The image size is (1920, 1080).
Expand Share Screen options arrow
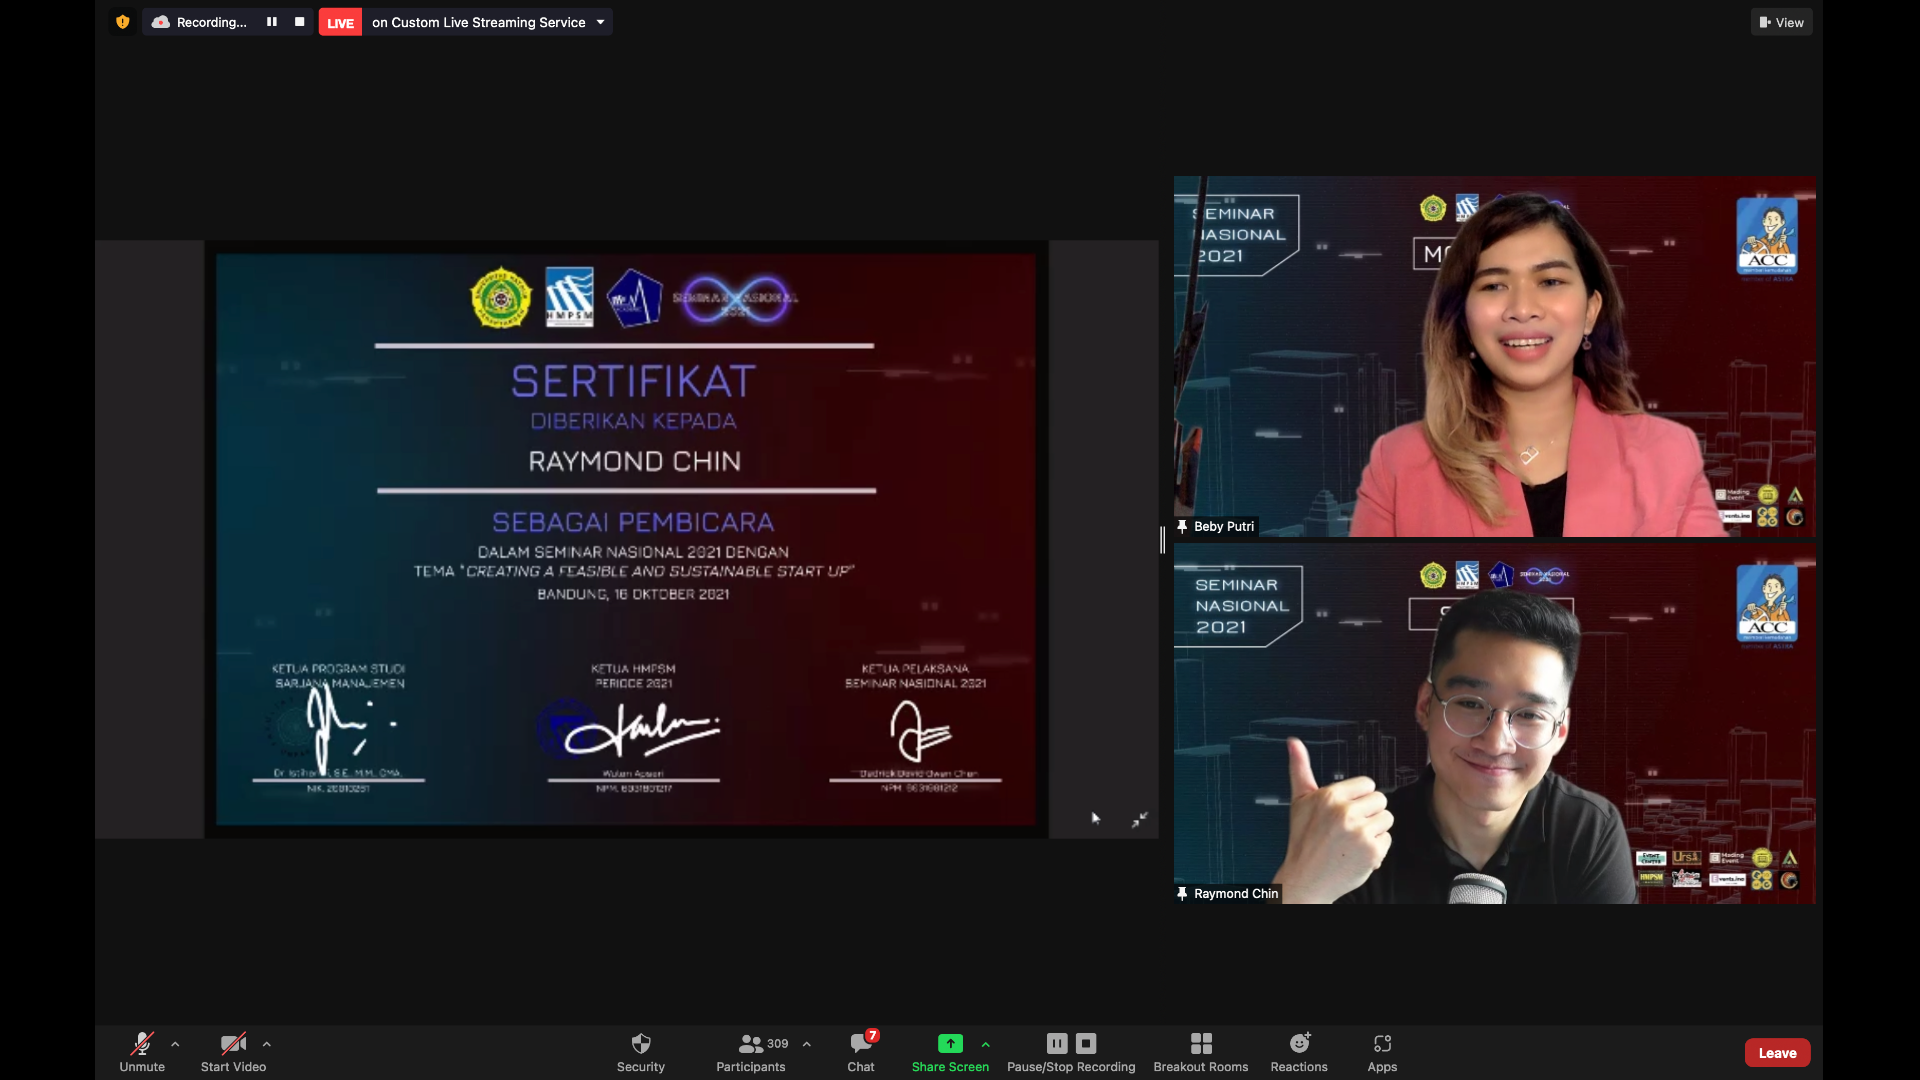tap(986, 1044)
